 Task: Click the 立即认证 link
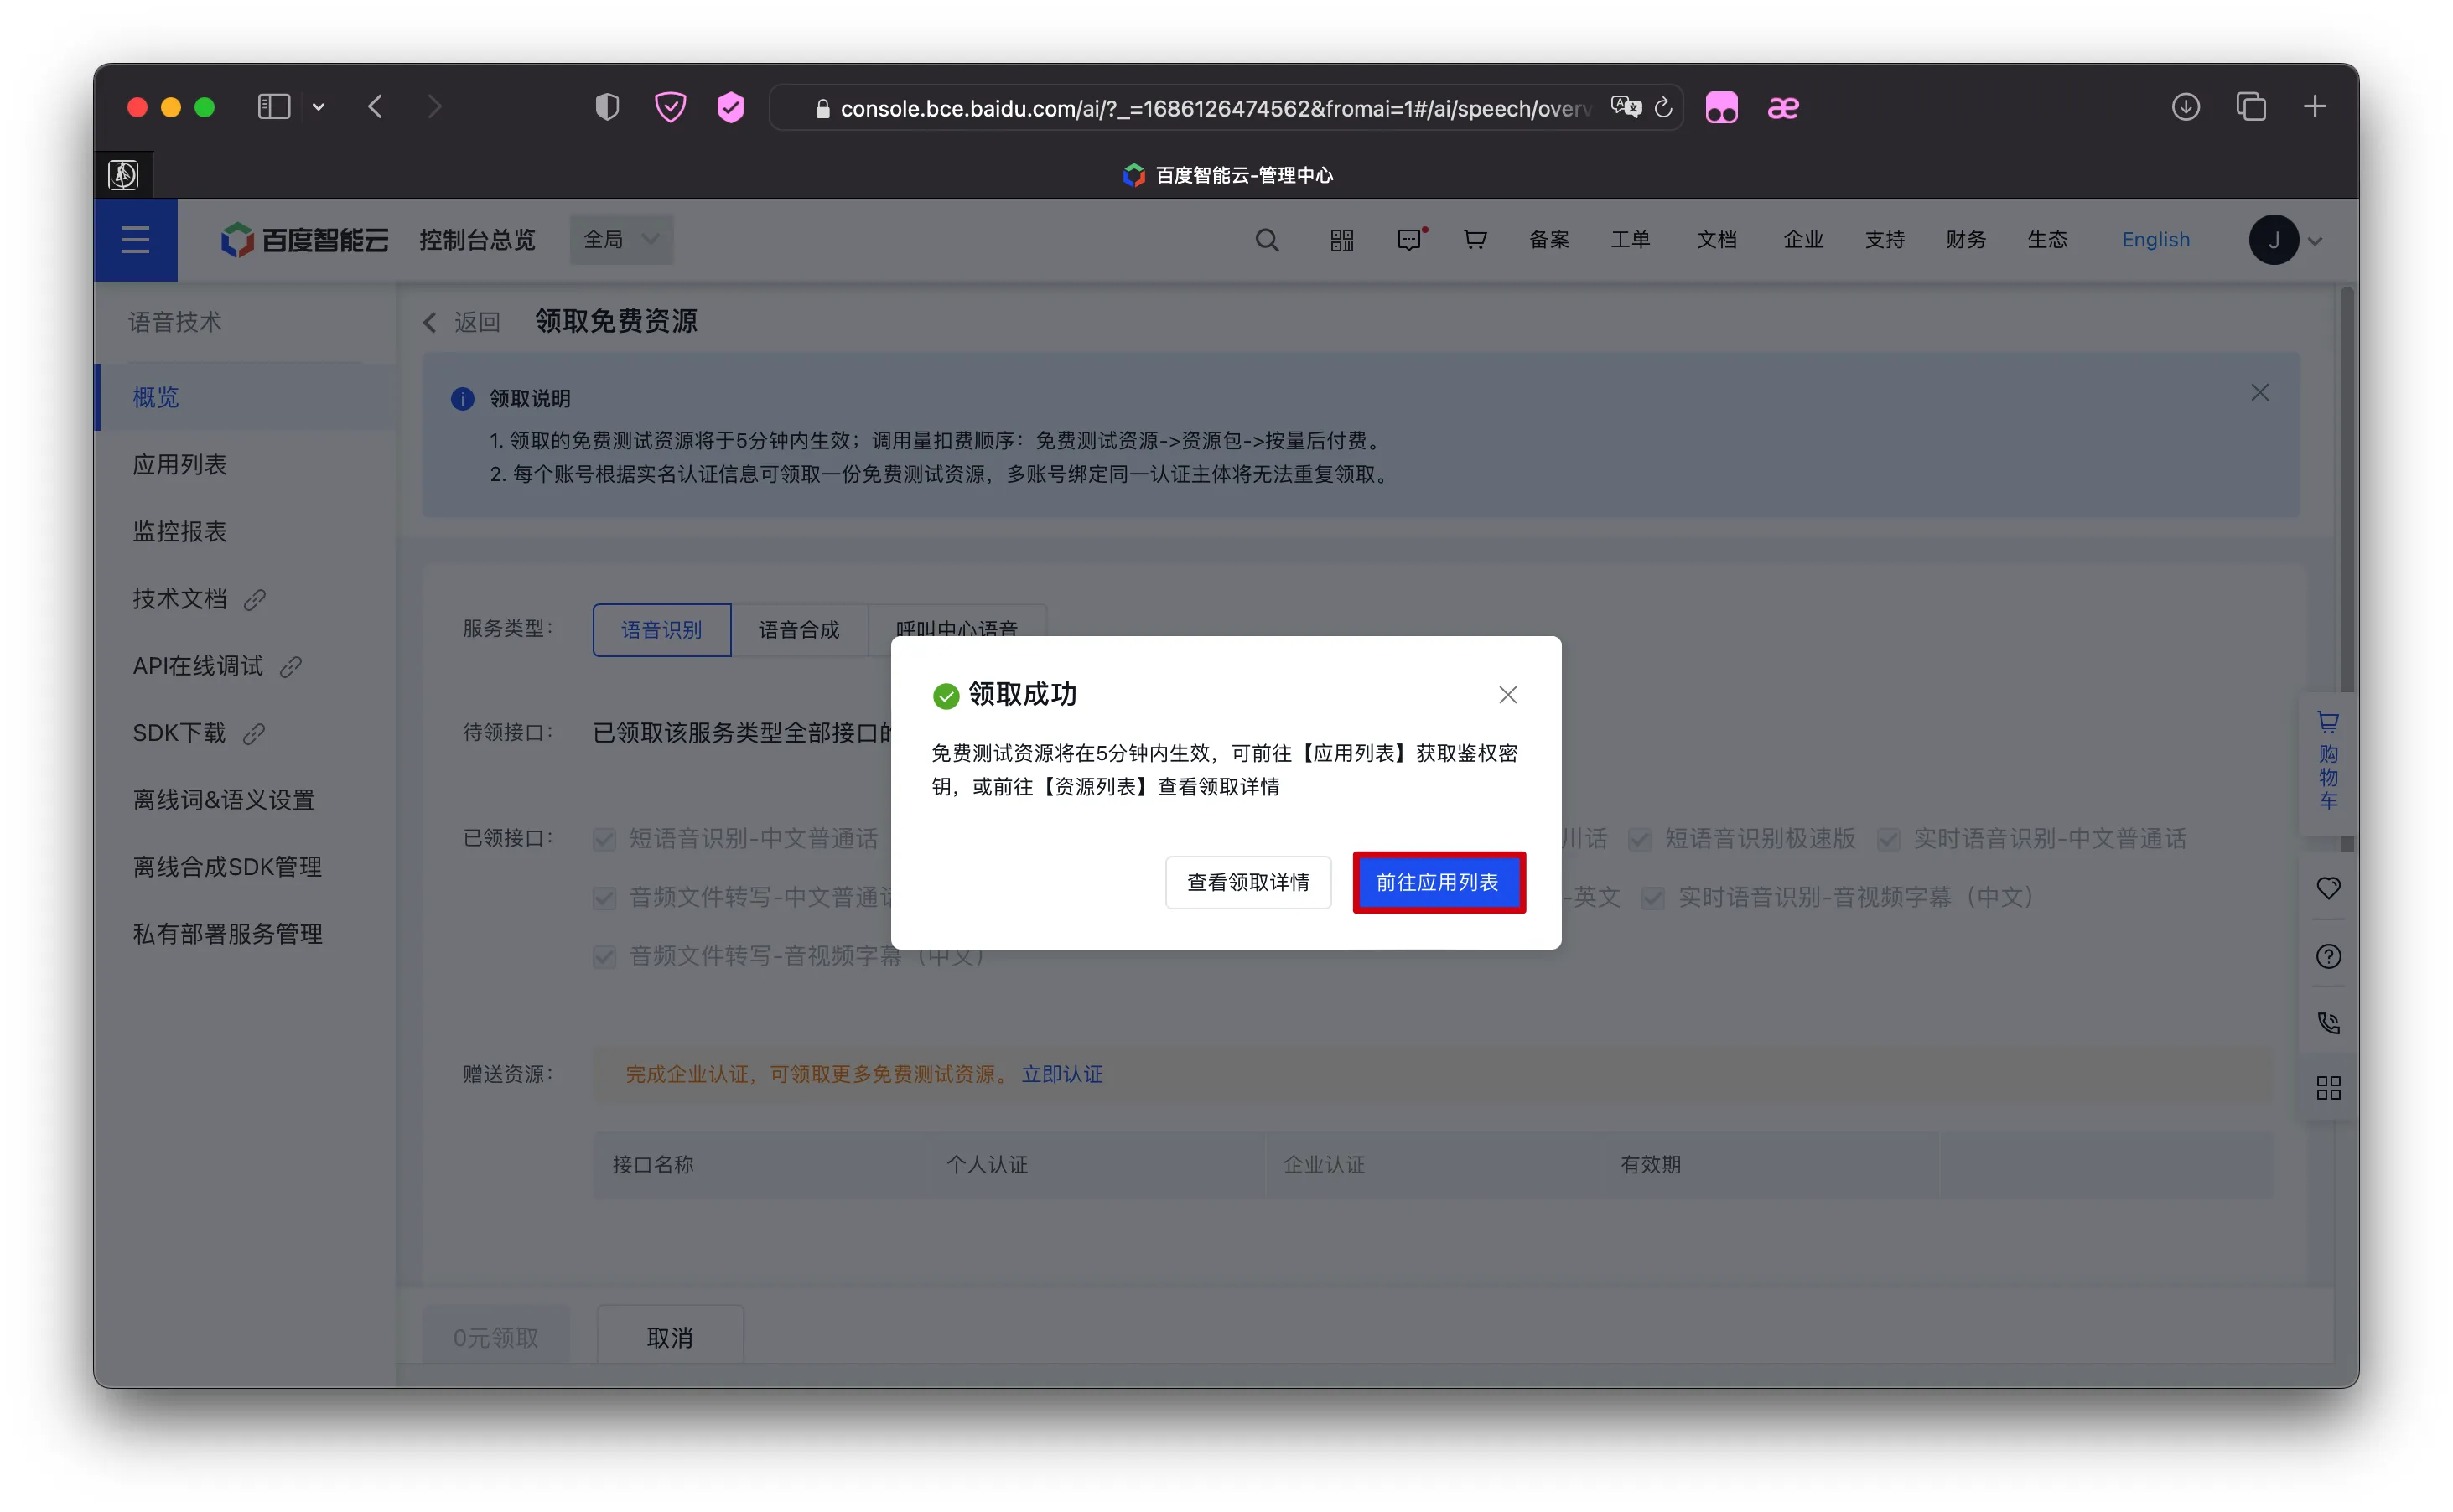[x=1062, y=1074]
